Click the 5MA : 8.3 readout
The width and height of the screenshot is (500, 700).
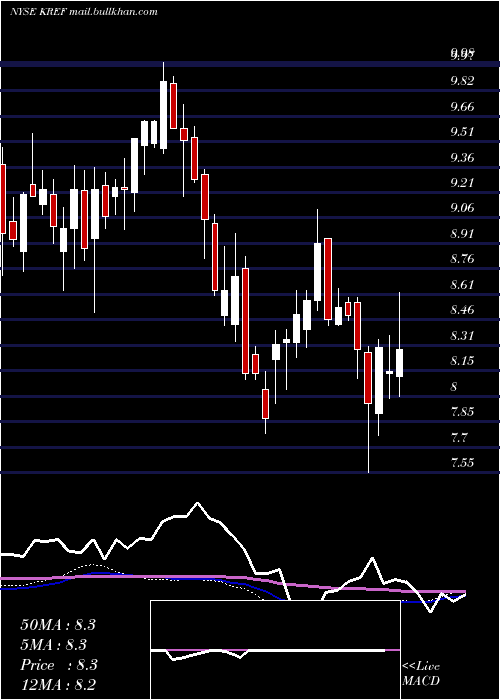tap(54, 645)
